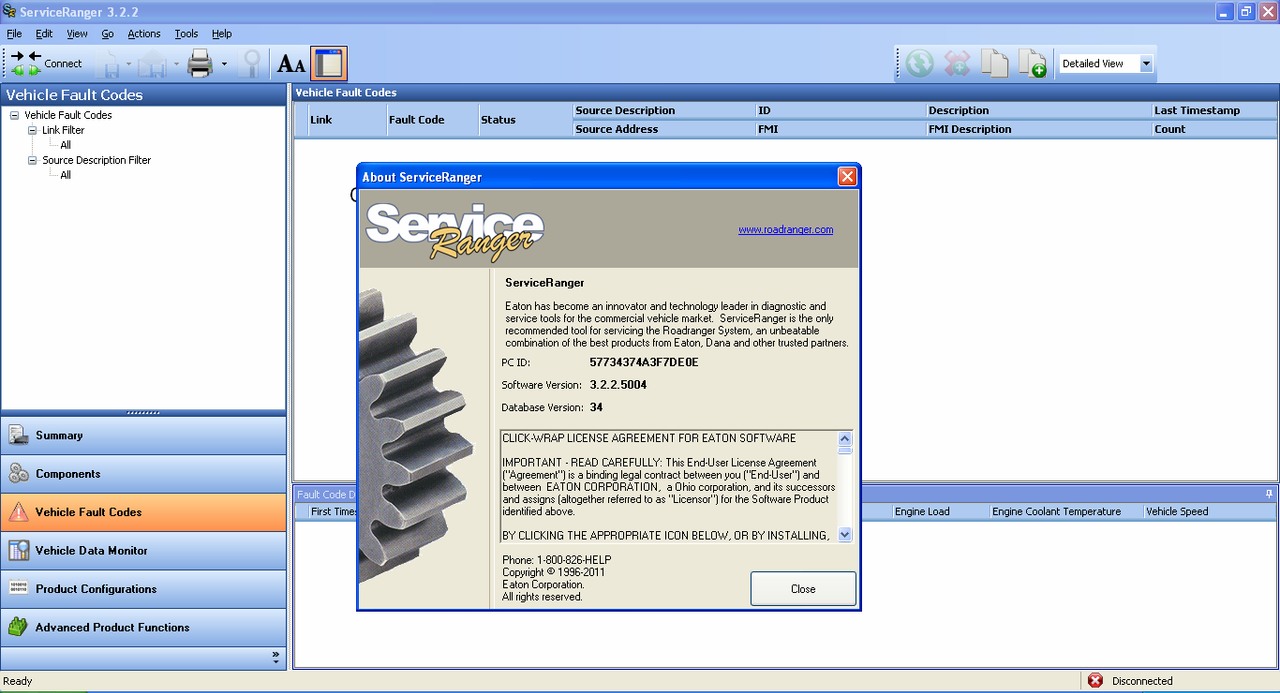Viewport: 1280px width, 693px height.
Task: Click the FMI Description column header
Action: coord(1038,129)
